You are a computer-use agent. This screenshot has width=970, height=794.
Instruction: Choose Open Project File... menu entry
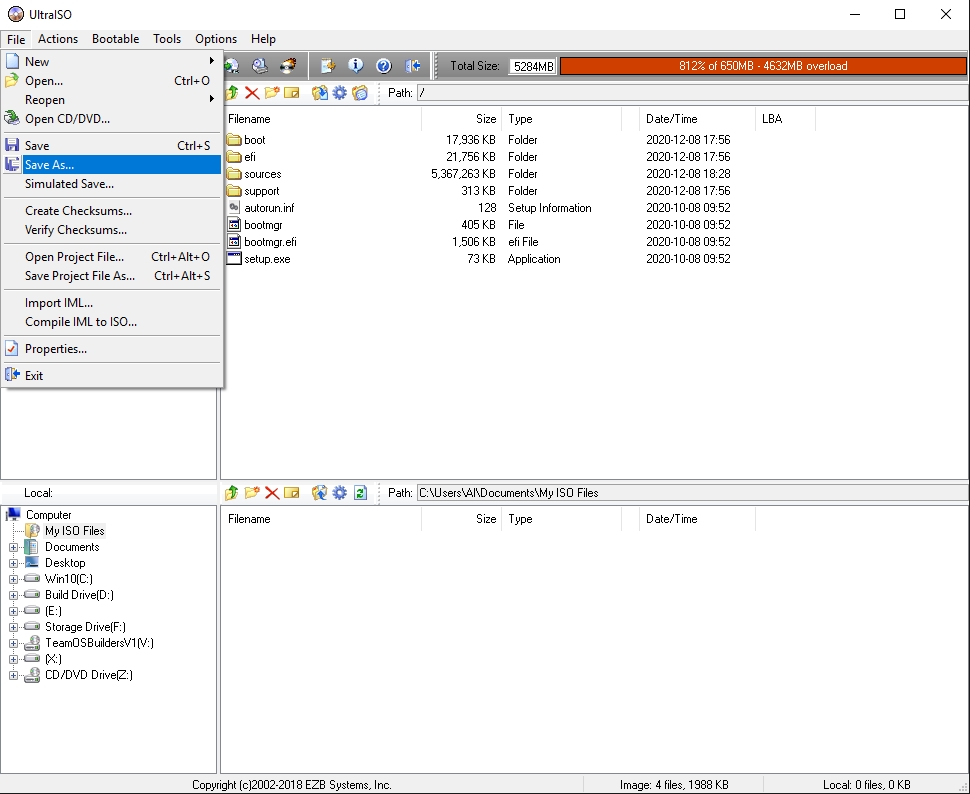click(112, 257)
